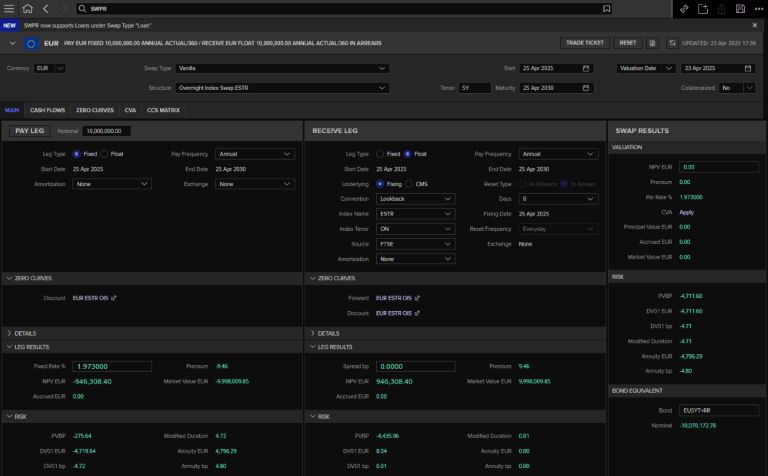The image size is (768, 476).
Task: Open the Index Tenor ON dropdown
Action: coord(415,229)
